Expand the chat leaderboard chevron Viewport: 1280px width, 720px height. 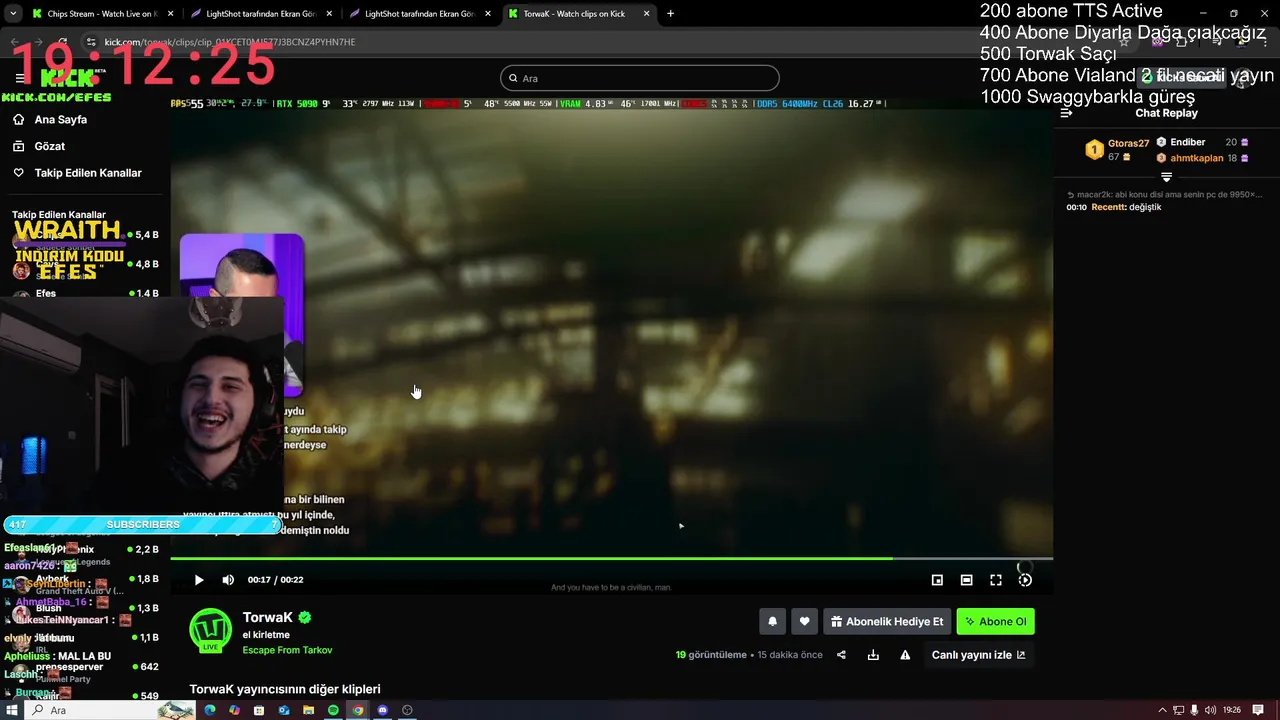coord(1166,177)
